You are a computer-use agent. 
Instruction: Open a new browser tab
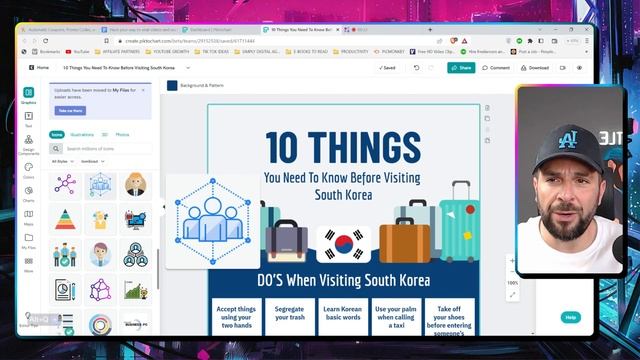coord(430,30)
